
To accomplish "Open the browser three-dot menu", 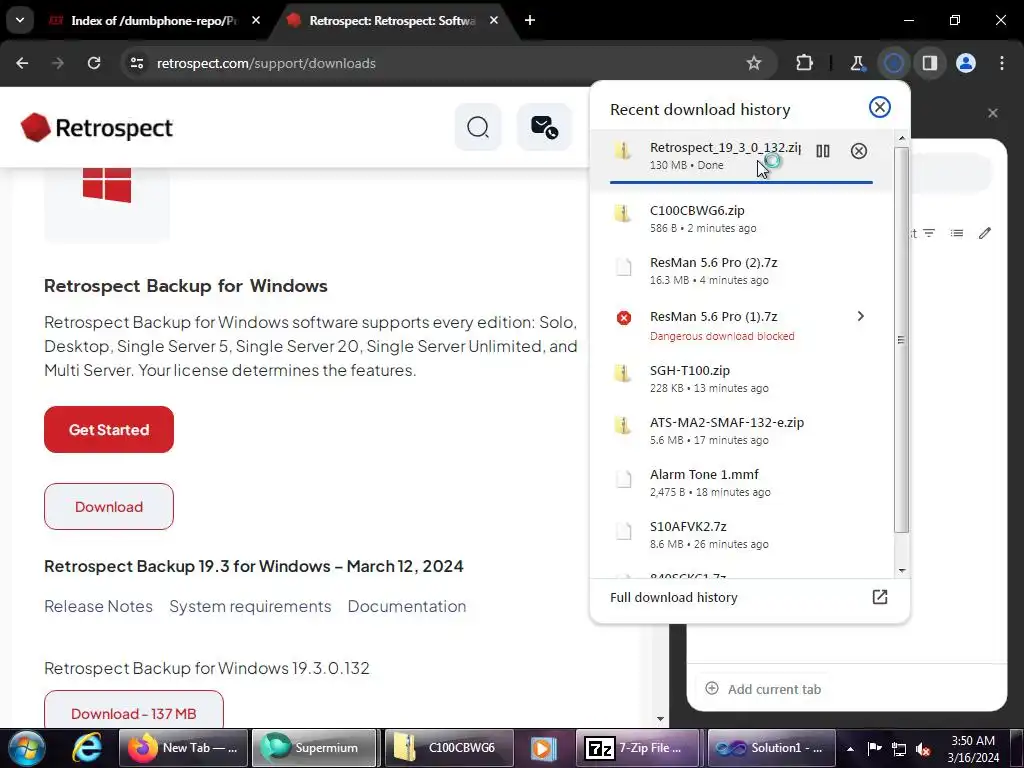I will point(1002,63).
